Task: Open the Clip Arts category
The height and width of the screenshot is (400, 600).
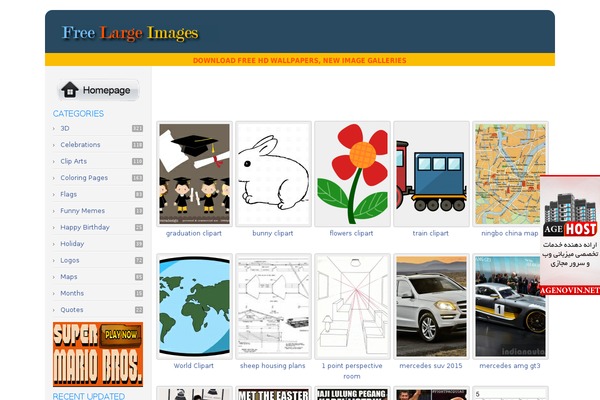Action: coord(73,161)
